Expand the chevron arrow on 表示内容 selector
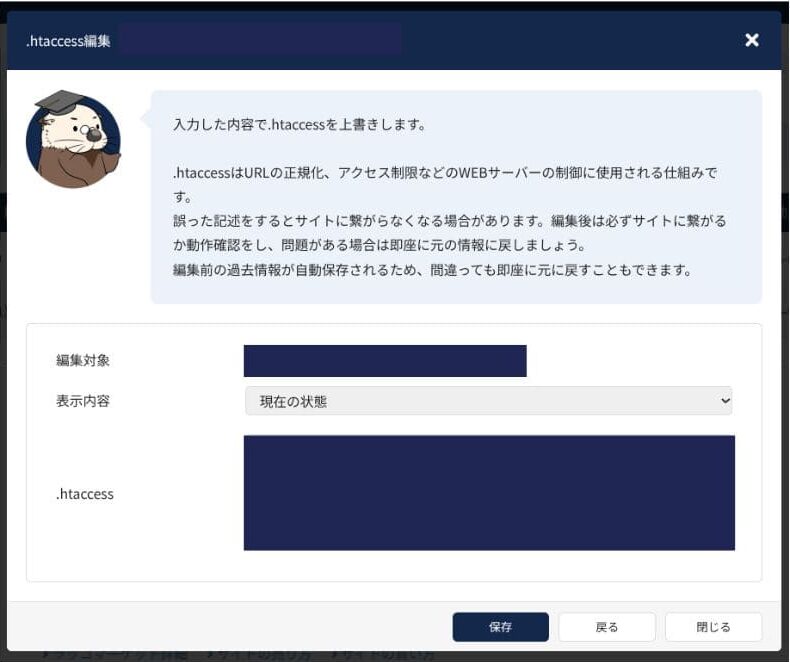The height and width of the screenshot is (662, 790). click(x=724, y=401)
